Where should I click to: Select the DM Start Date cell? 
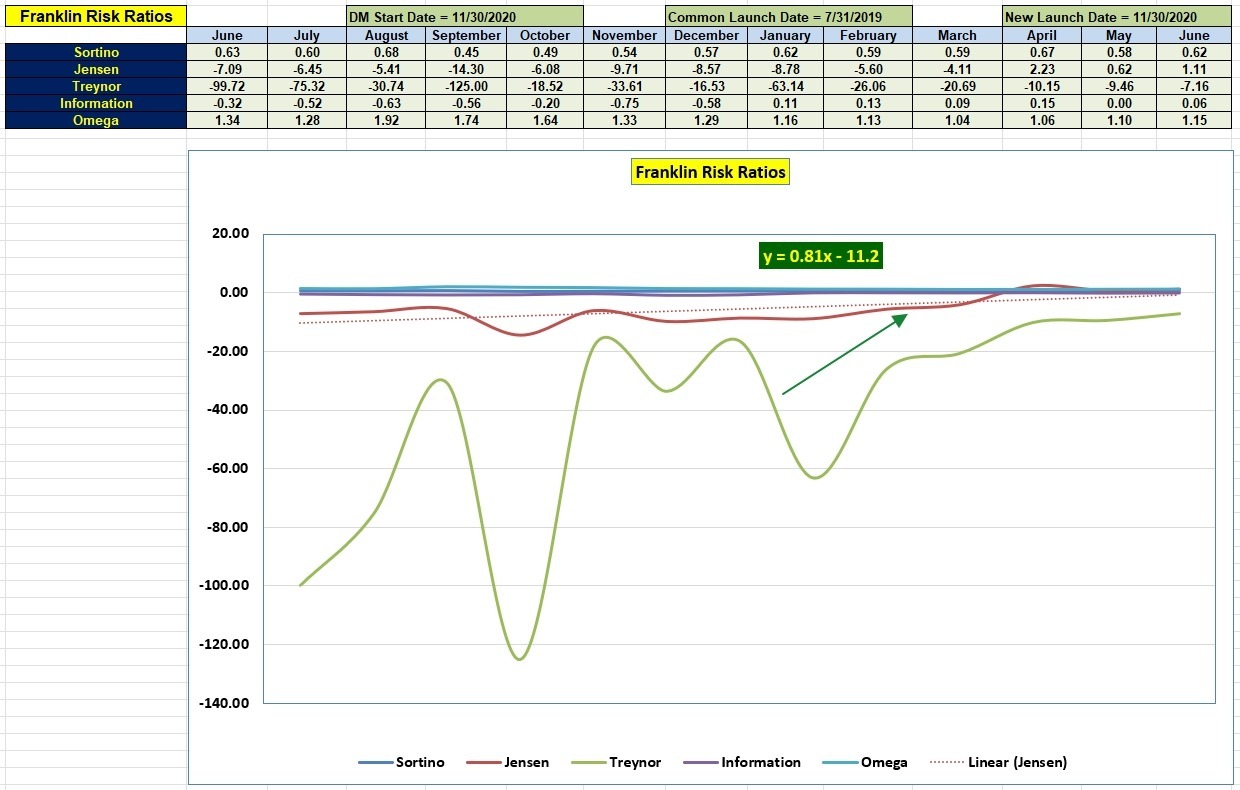coord(465,16)
